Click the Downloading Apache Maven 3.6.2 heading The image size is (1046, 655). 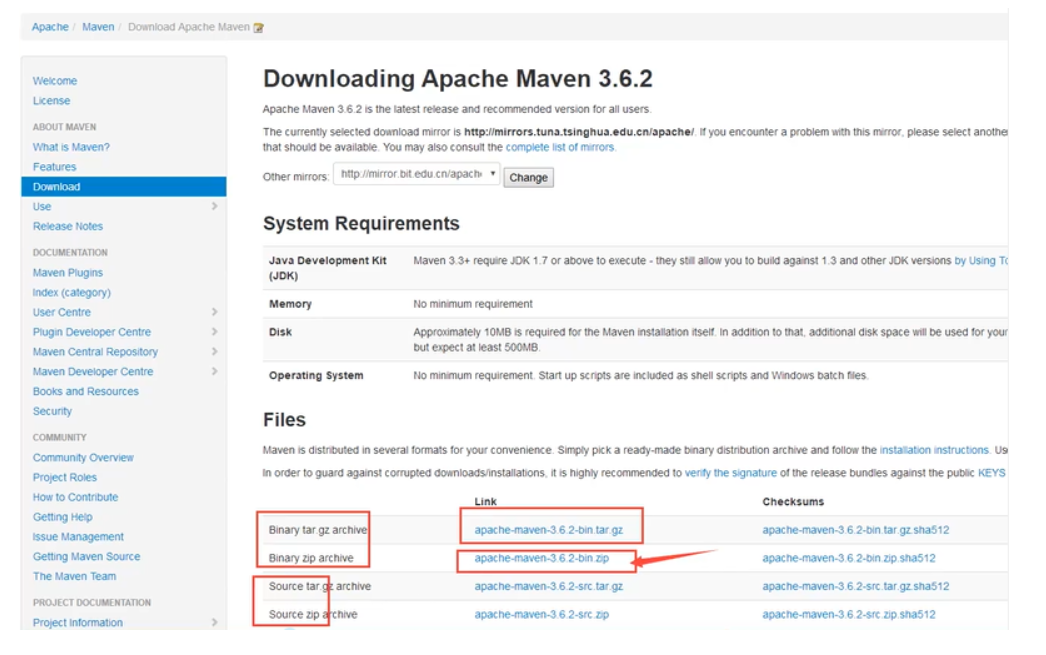point(458,79)
